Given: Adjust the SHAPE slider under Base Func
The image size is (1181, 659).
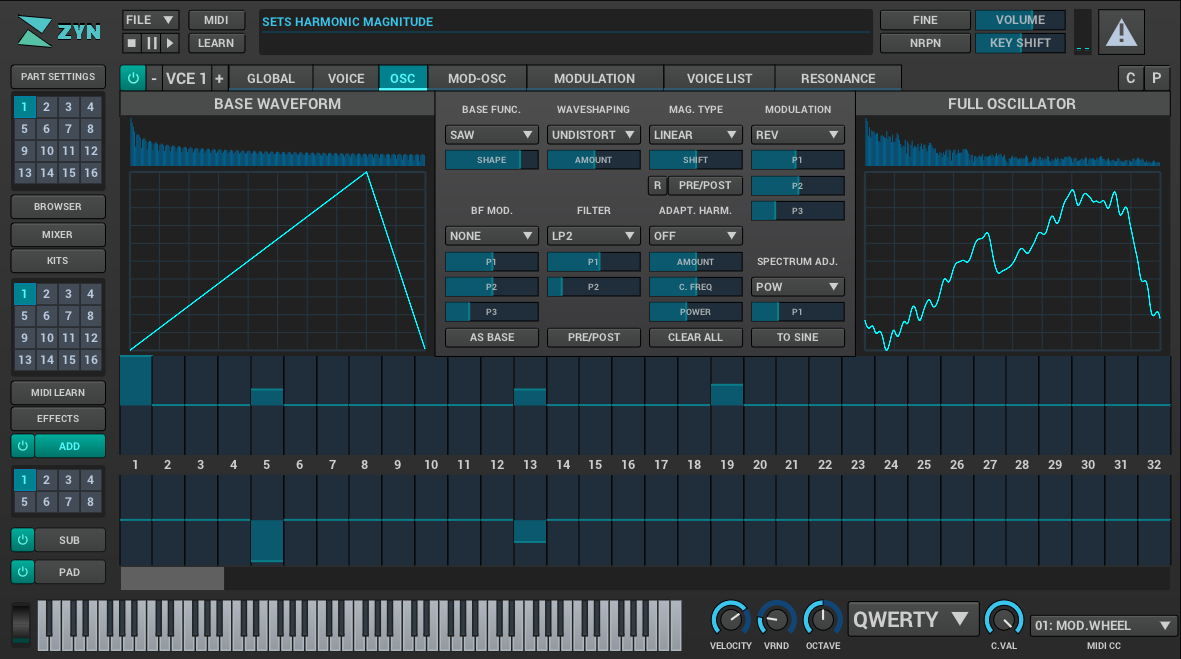Looking at the screenshot, I should point(492,160).
